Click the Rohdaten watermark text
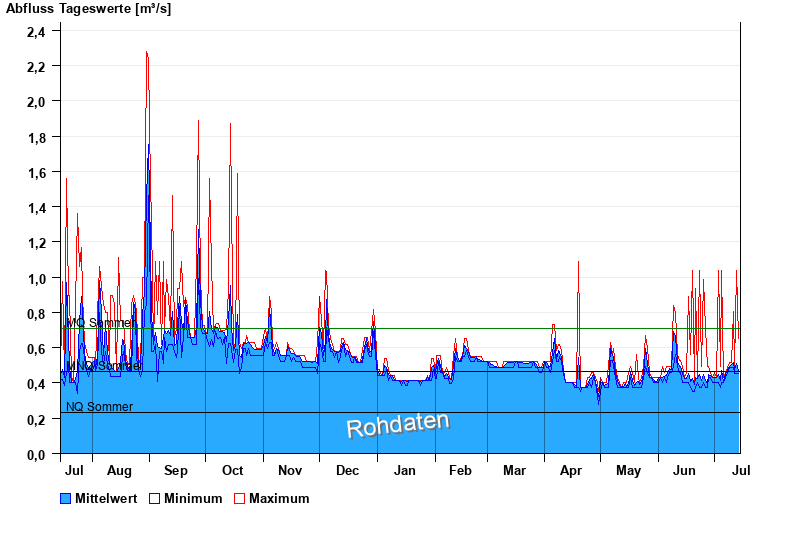This screenshot has width=800, height=550. 398,425
